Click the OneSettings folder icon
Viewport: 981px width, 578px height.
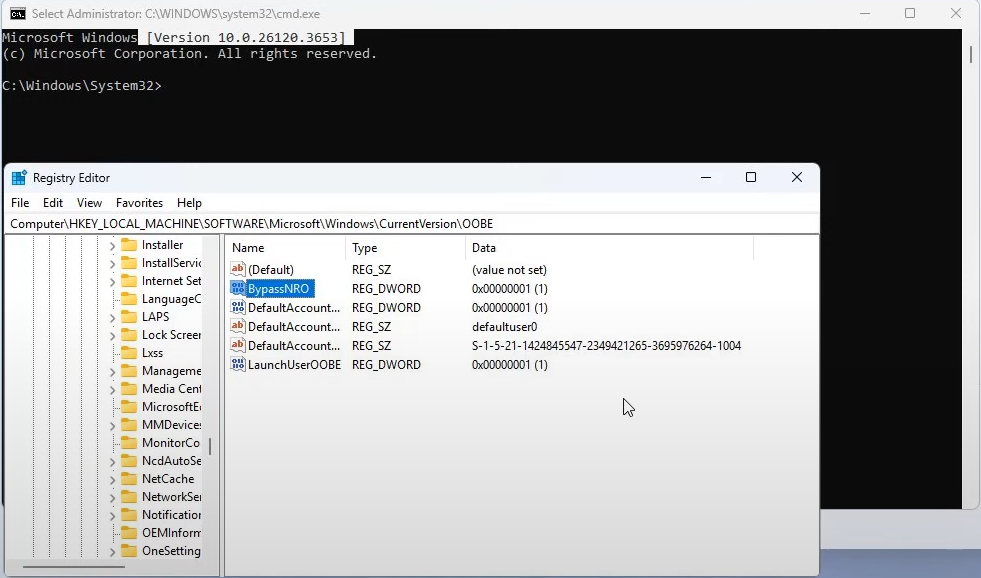129,551
